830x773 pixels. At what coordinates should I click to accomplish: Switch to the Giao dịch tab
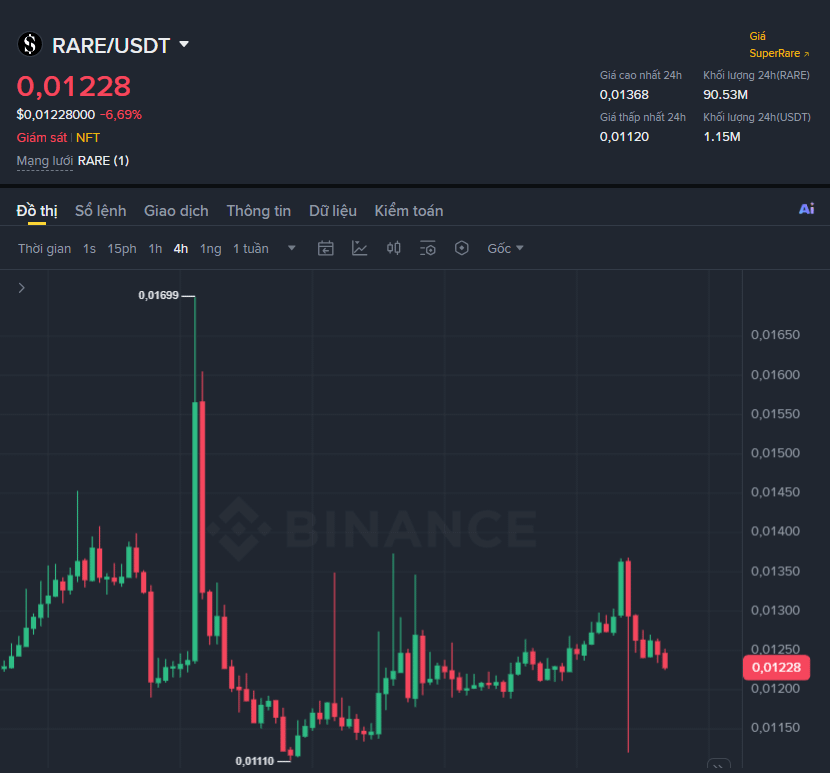pyautogui.click(x=176, y=211)
